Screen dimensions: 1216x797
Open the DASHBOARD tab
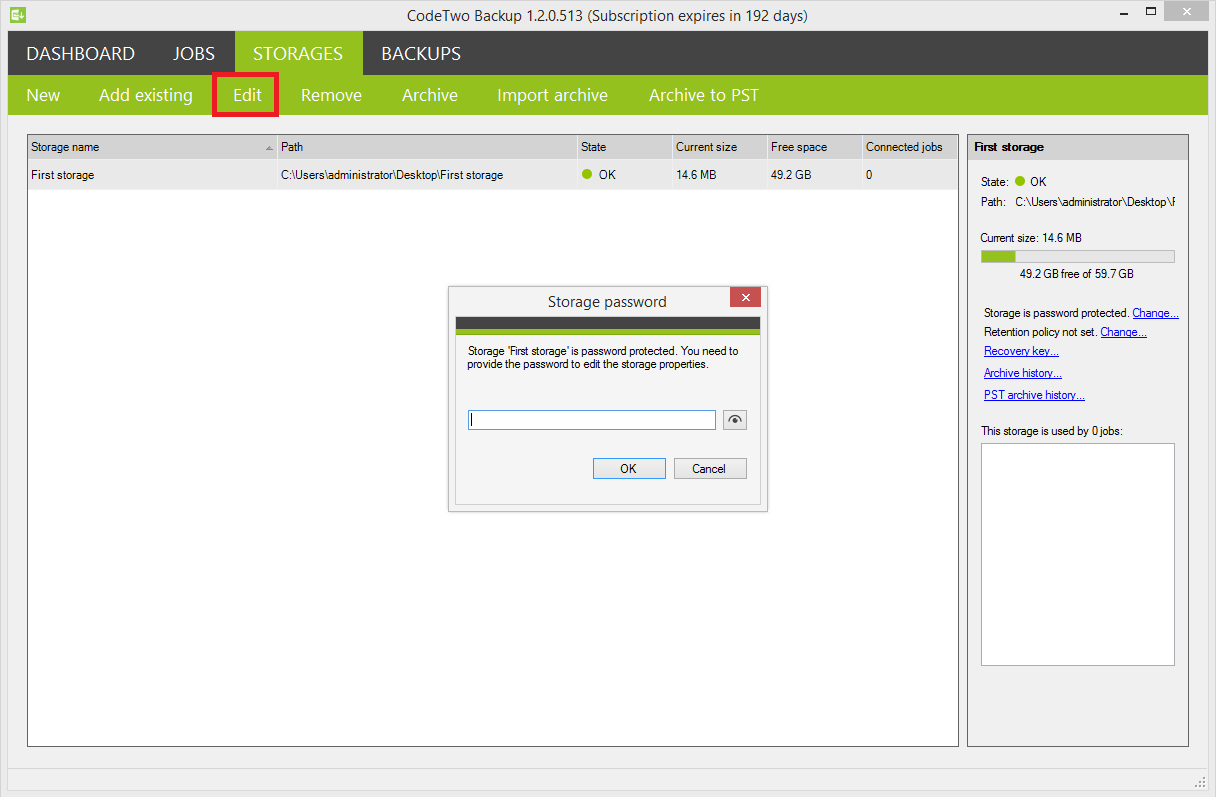[x=79, y=53]
